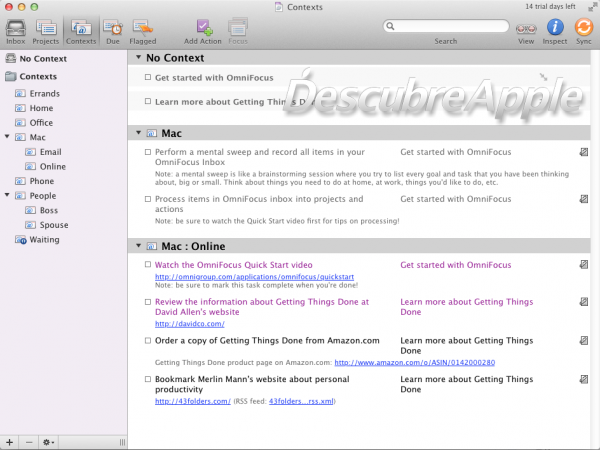Open note icon for Bookmark Merlin Mann action
This screenshot has width=600, height=450.
(584, 379)
